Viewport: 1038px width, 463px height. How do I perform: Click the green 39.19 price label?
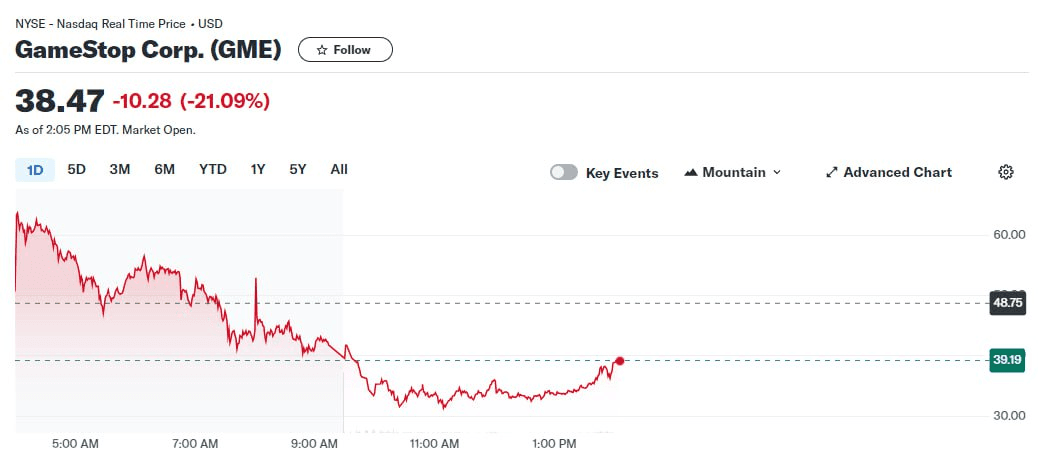coord(1008,360)
